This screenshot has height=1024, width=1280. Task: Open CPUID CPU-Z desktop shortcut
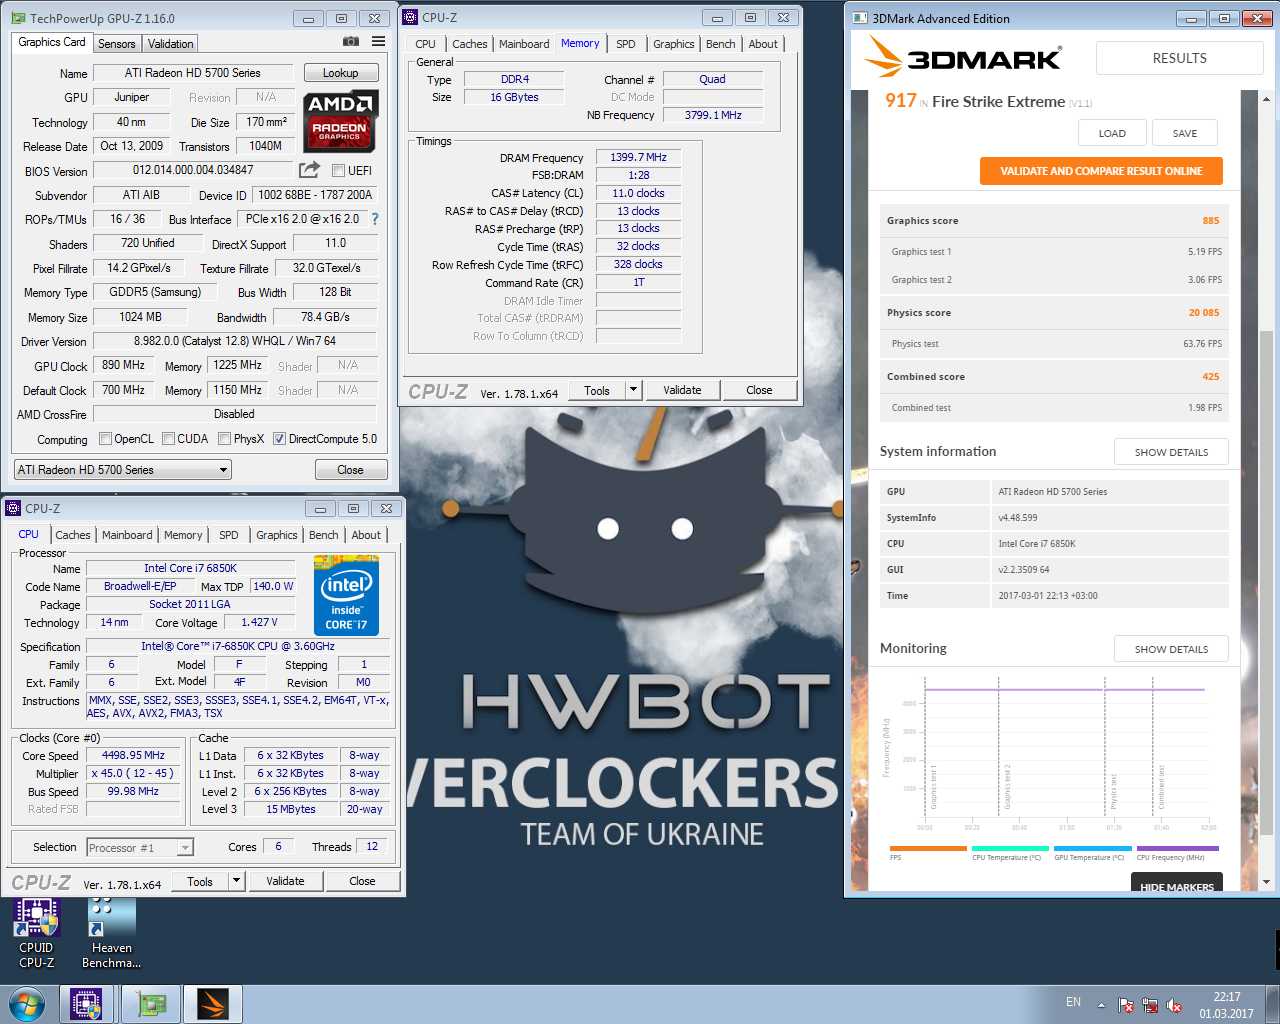tap(36, 934)
